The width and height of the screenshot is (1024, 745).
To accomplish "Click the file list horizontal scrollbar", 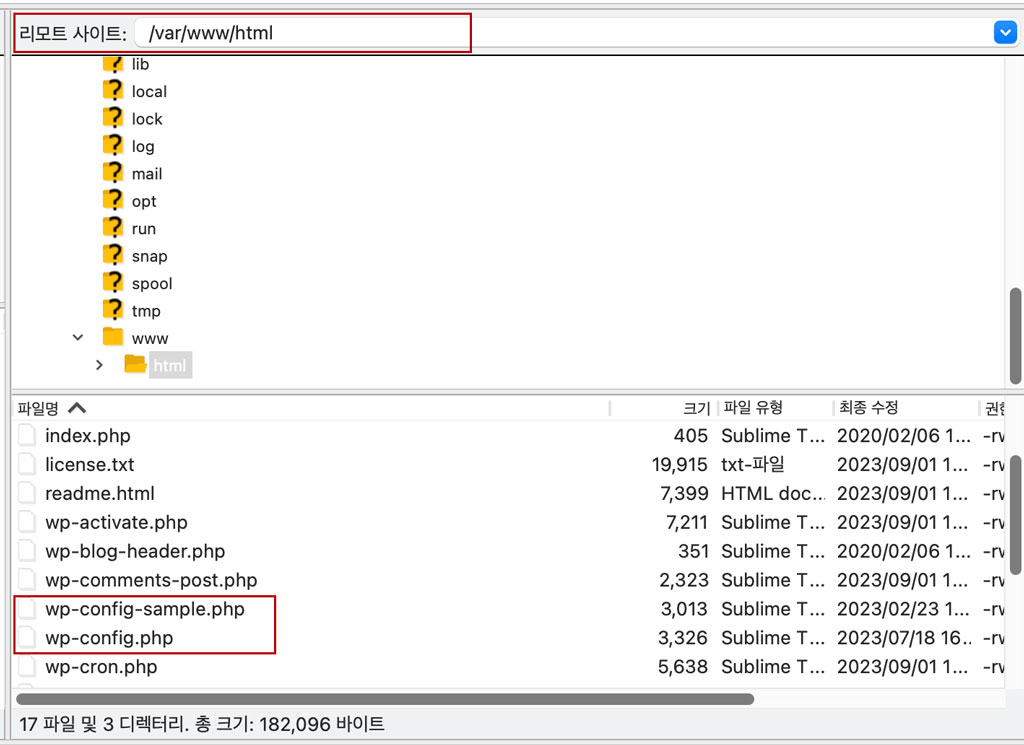I will 385,699.
